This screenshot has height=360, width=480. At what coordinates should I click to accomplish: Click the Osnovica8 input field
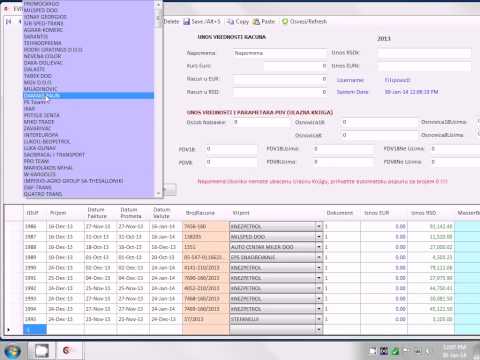coord(379,135)
